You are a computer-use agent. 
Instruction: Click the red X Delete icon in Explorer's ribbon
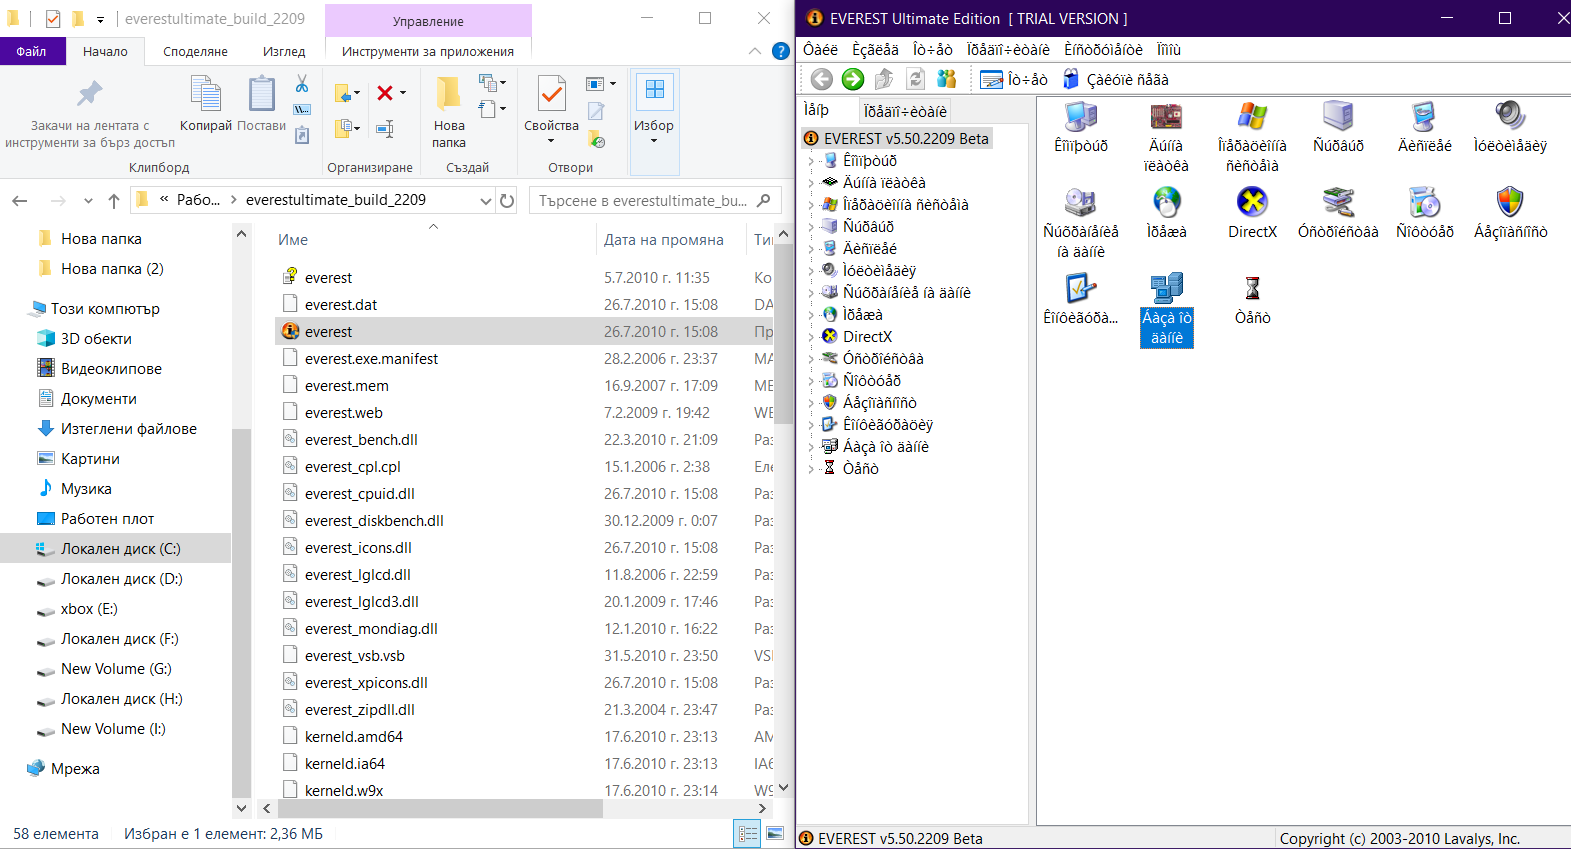point(385,93)
